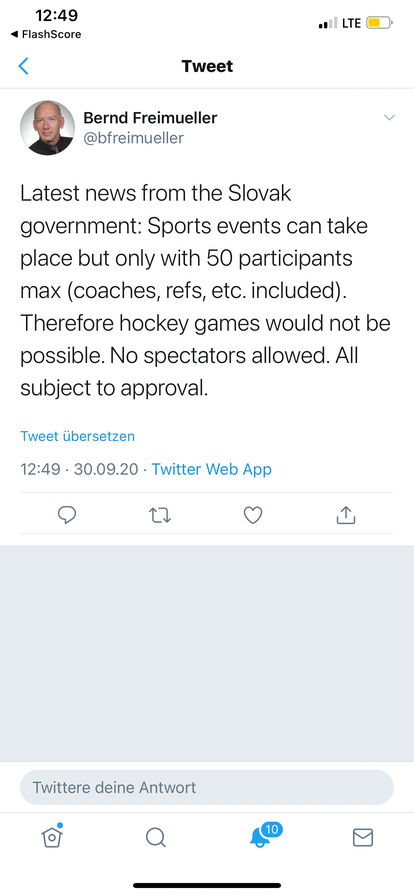Click the Tweet übersetzen link
Viewport: 414px width, 896px height.
coord(78,436)
